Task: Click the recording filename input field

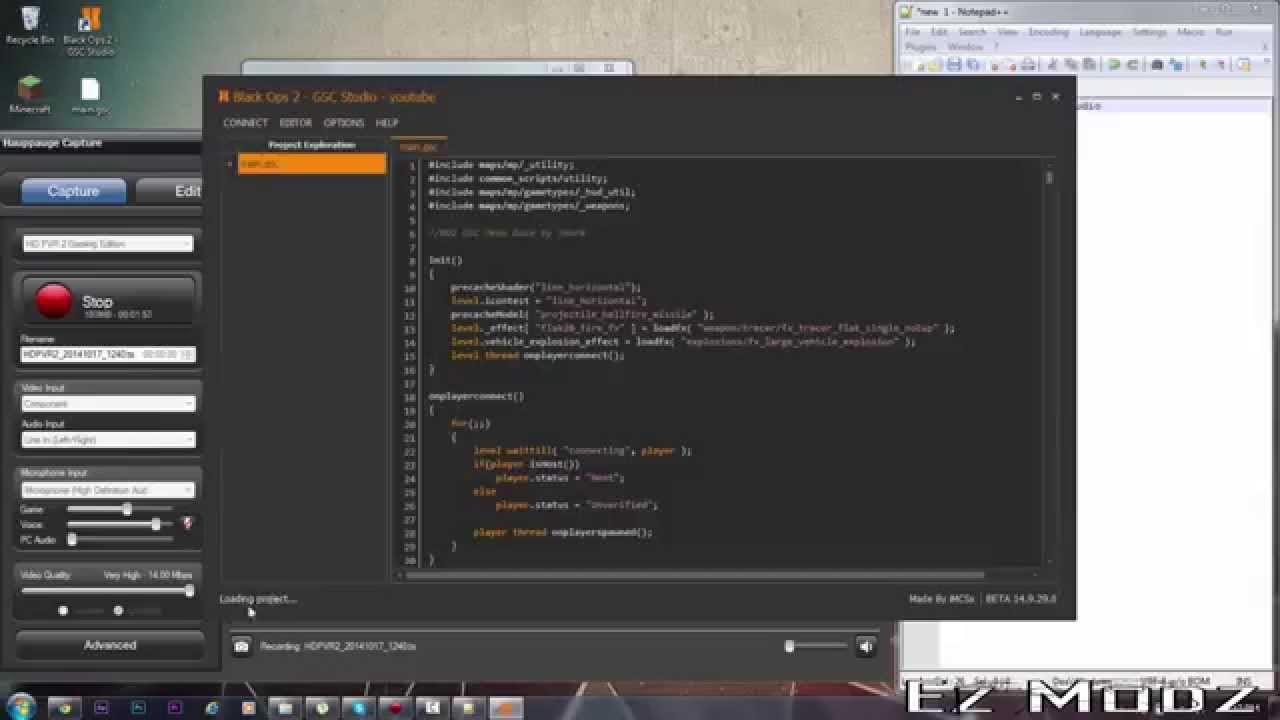Action: [108, 354]
